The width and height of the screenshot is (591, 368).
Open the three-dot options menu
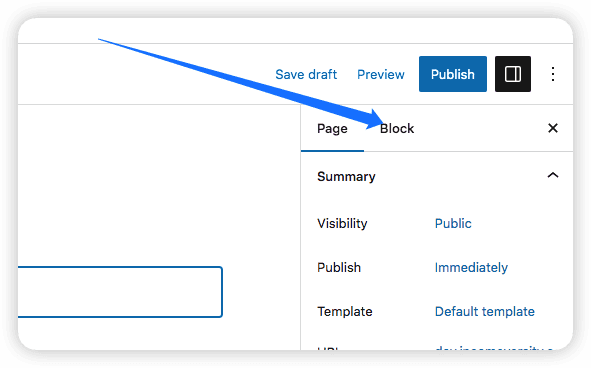click(553, 74)
